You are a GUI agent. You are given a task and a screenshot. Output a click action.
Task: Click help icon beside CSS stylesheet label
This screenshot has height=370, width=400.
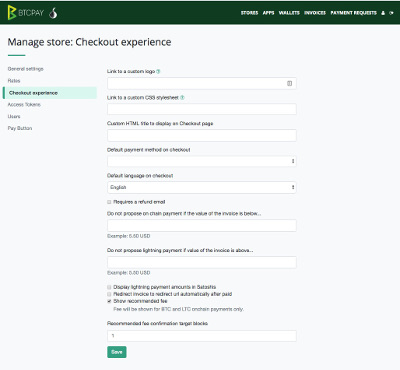coord(182,98)
